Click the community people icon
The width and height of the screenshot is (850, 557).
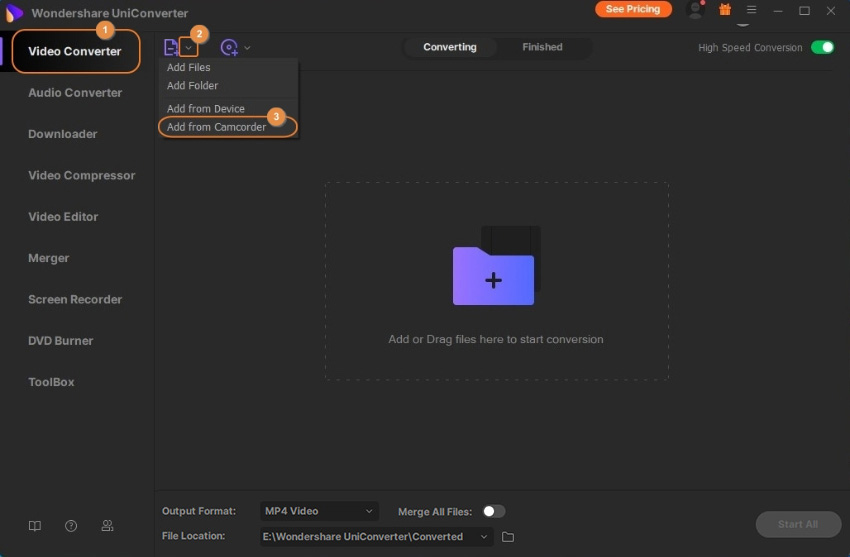107,526
